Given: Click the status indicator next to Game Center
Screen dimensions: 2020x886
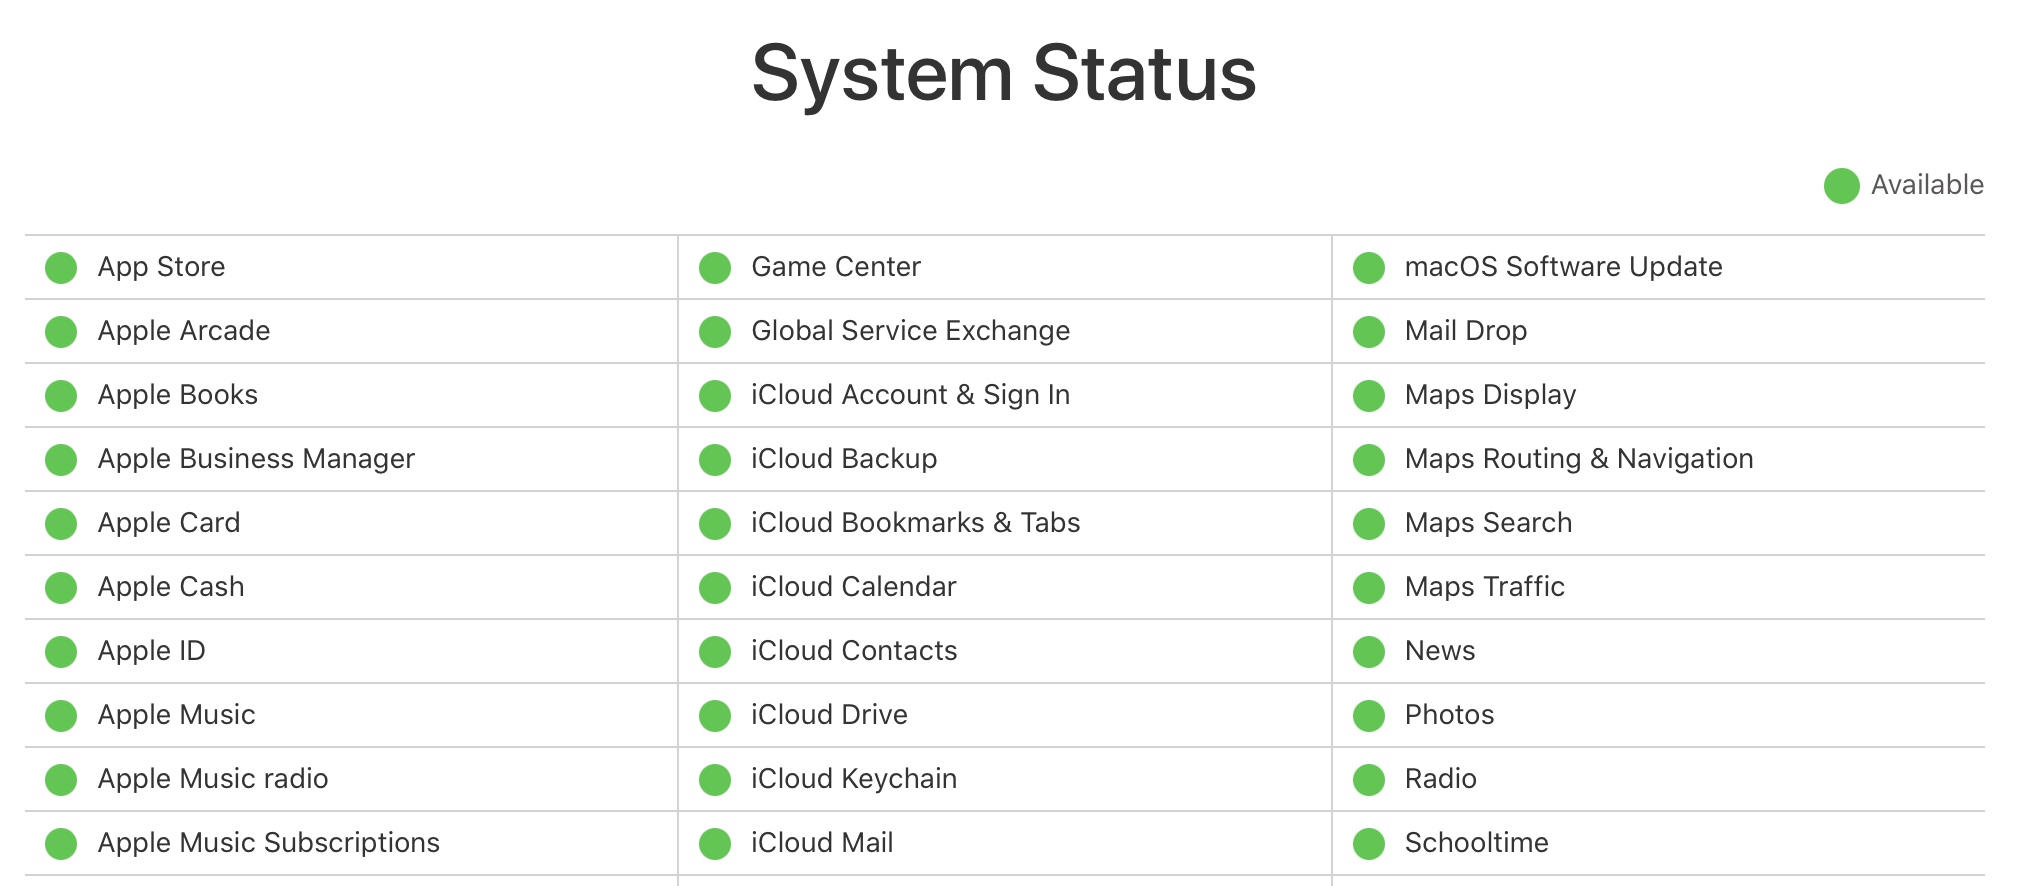Looking at the screenshot, I should coord(715,268).
